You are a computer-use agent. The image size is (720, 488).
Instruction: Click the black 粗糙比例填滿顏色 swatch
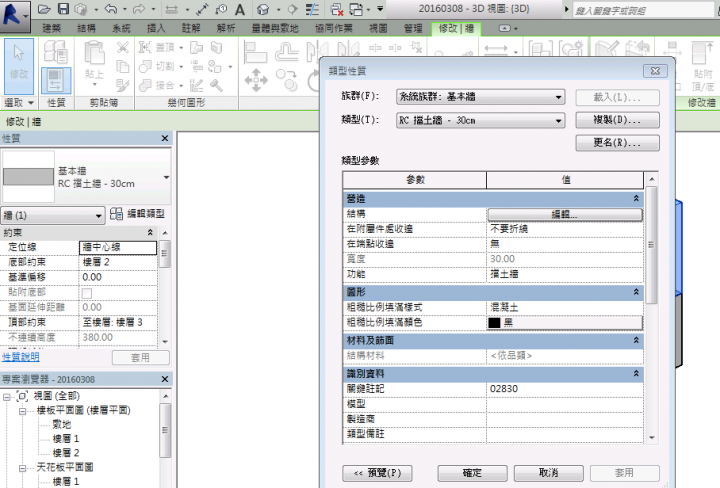(x=494, y=323)
